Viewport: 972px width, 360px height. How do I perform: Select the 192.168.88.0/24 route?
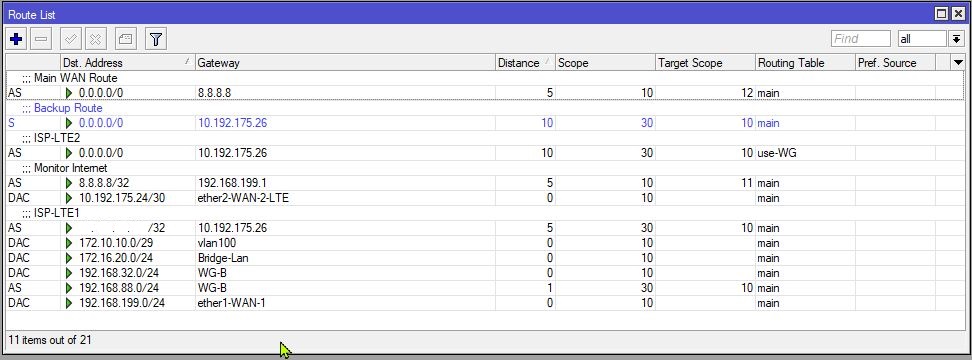point(485,288)
